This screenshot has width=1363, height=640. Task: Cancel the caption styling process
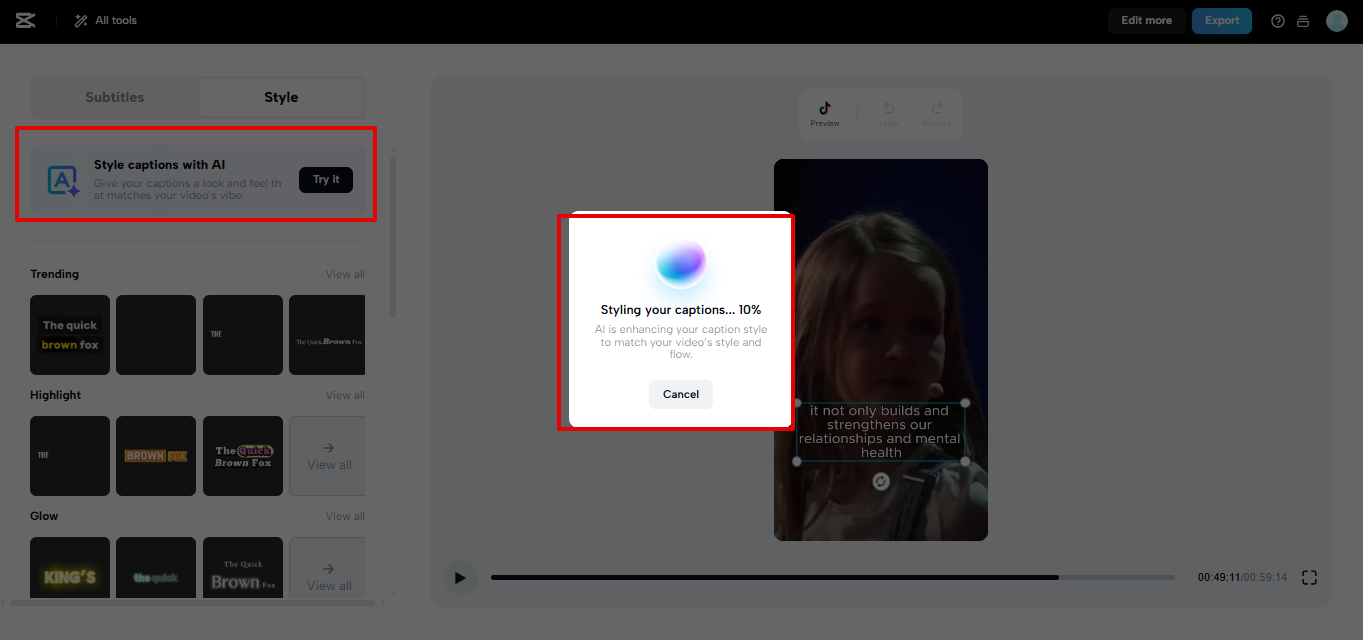pyautogui.click(x=680, y=394)
